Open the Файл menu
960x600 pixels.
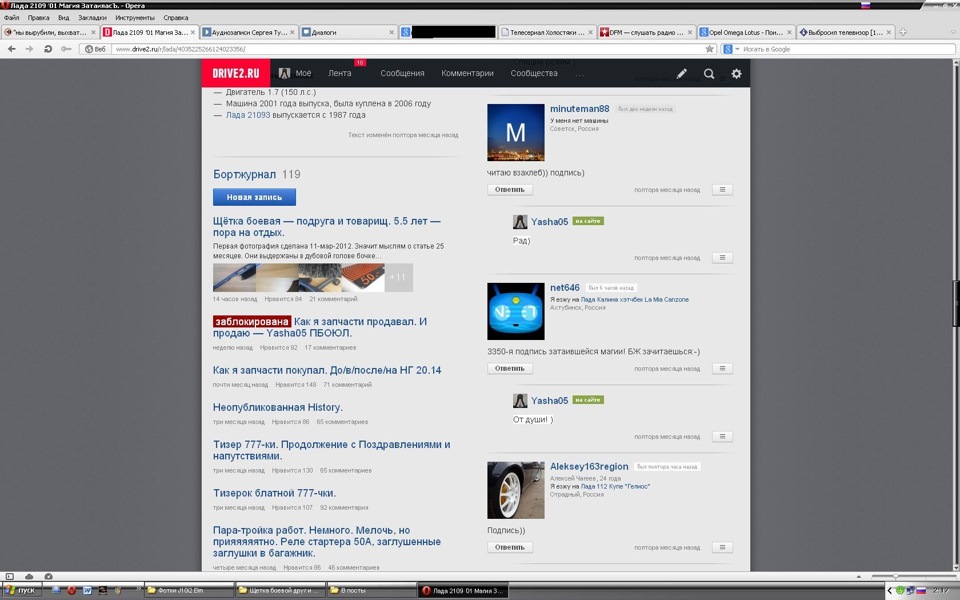[x=11, y=18]
